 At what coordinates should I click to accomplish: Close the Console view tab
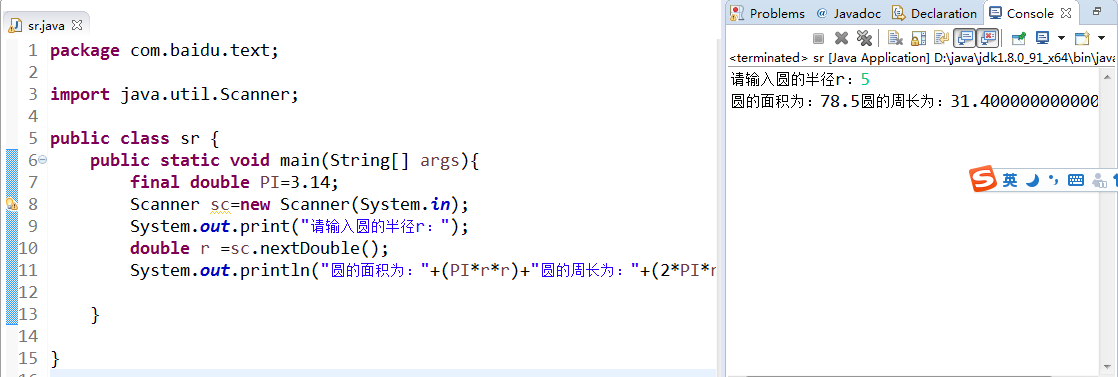(1067, 13)
